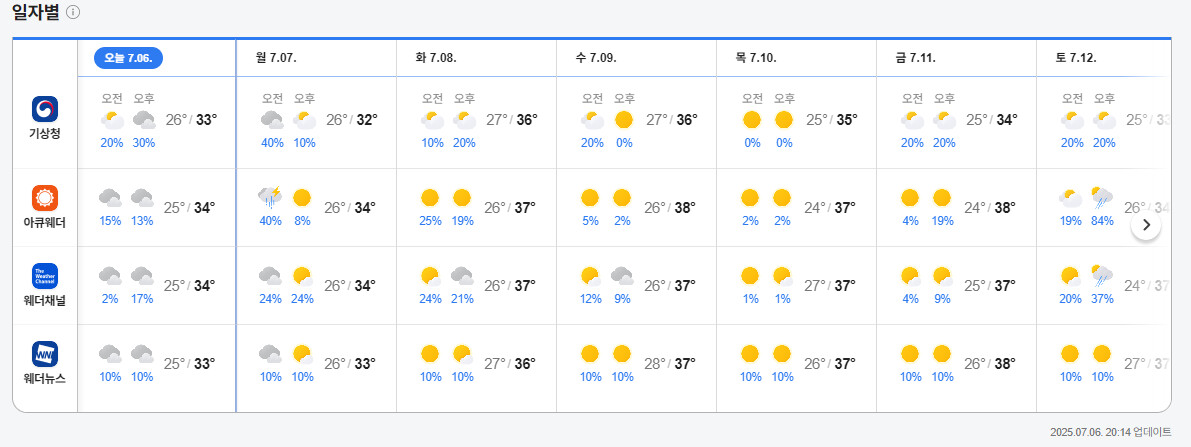The height and width of the screenshot is (447, 1191).
Task: Click the 금 7.11. column header
Action: pos(915,58)
